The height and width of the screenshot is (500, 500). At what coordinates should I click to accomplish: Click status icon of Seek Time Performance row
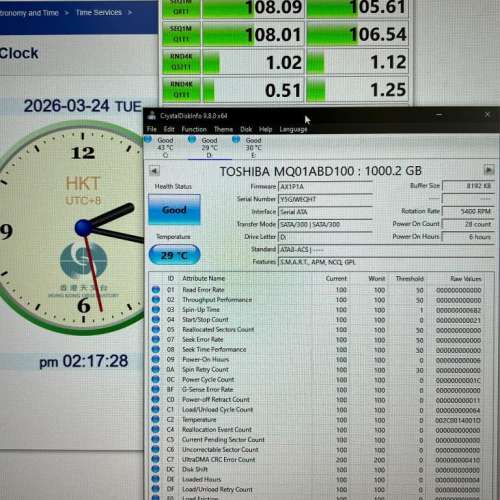(x=156, y=349)
